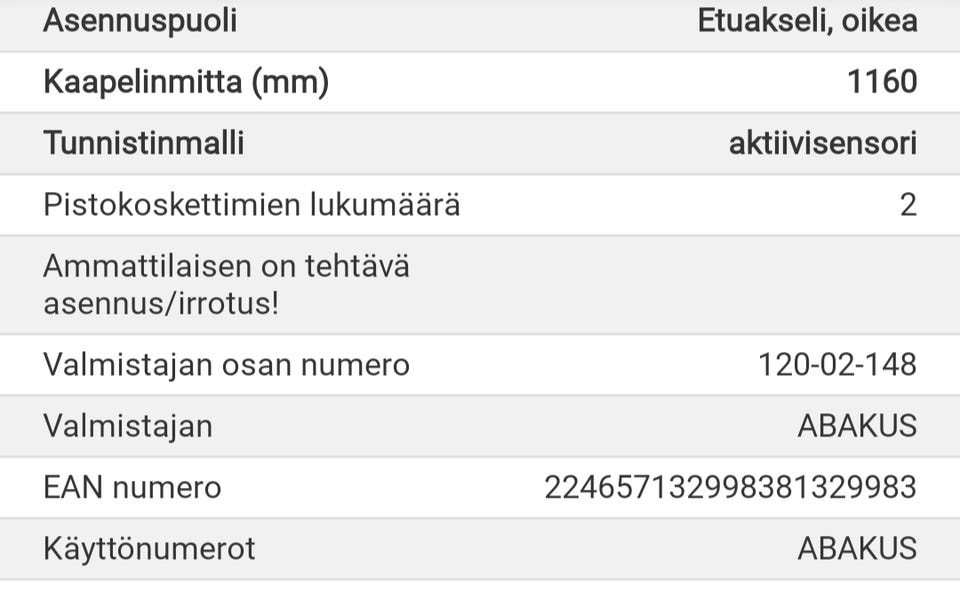Click the Valmistajan label
The image size is (960, 591).
point(127,426)
